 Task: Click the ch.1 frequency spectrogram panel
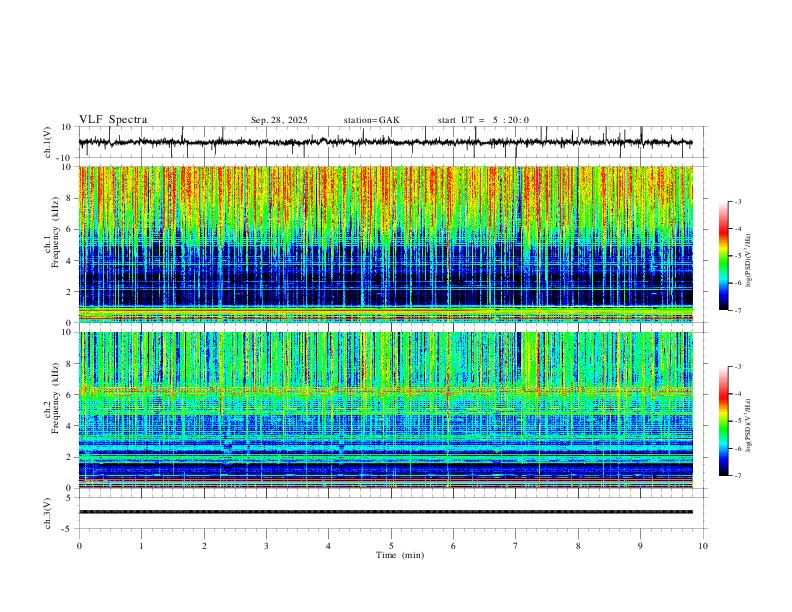[385, 244]
